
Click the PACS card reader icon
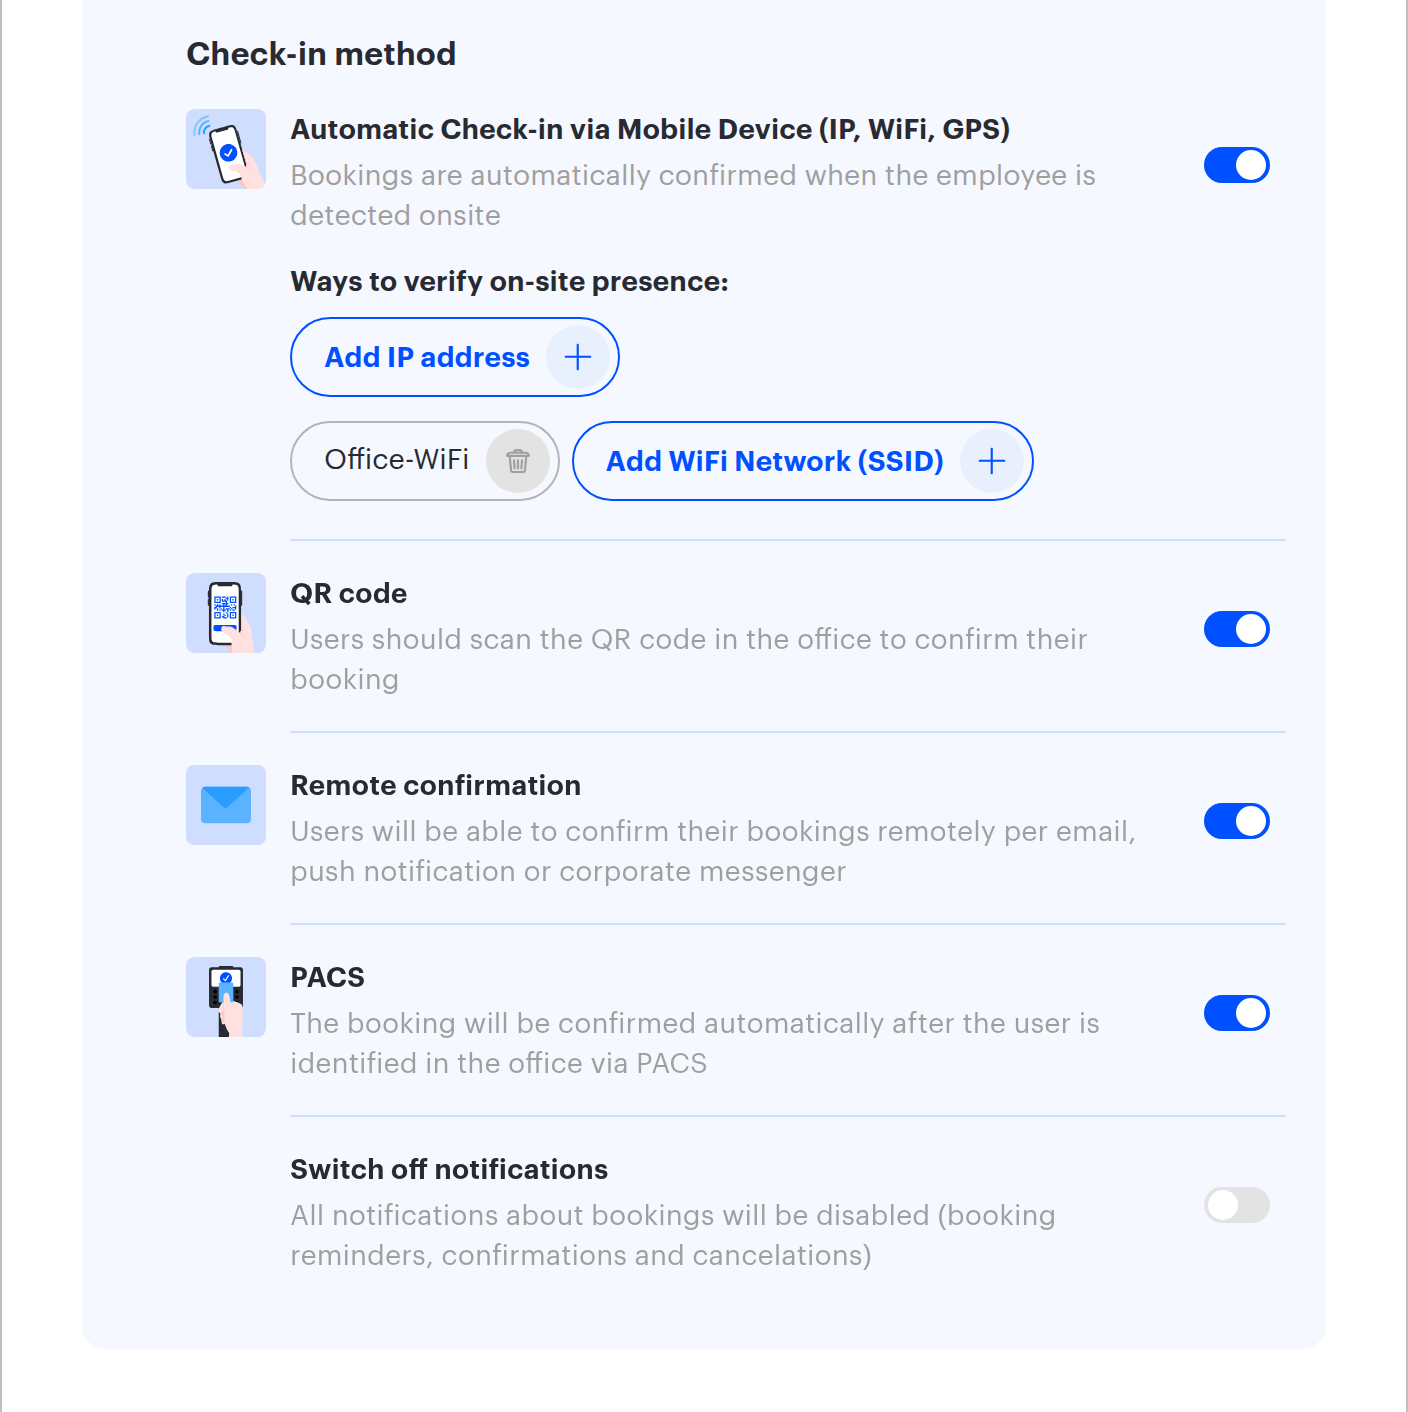click(226, 997)
